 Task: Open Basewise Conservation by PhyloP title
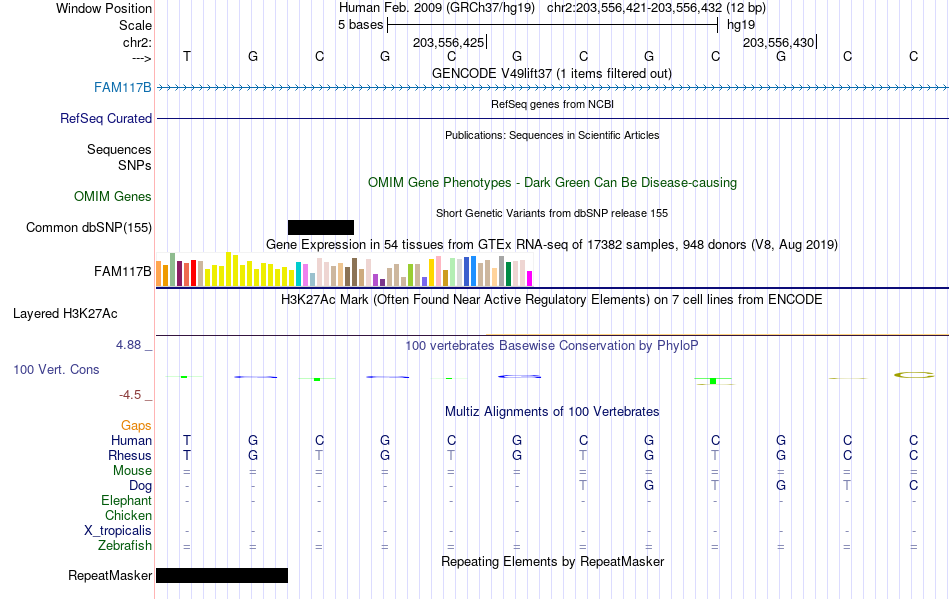[552, 345]
